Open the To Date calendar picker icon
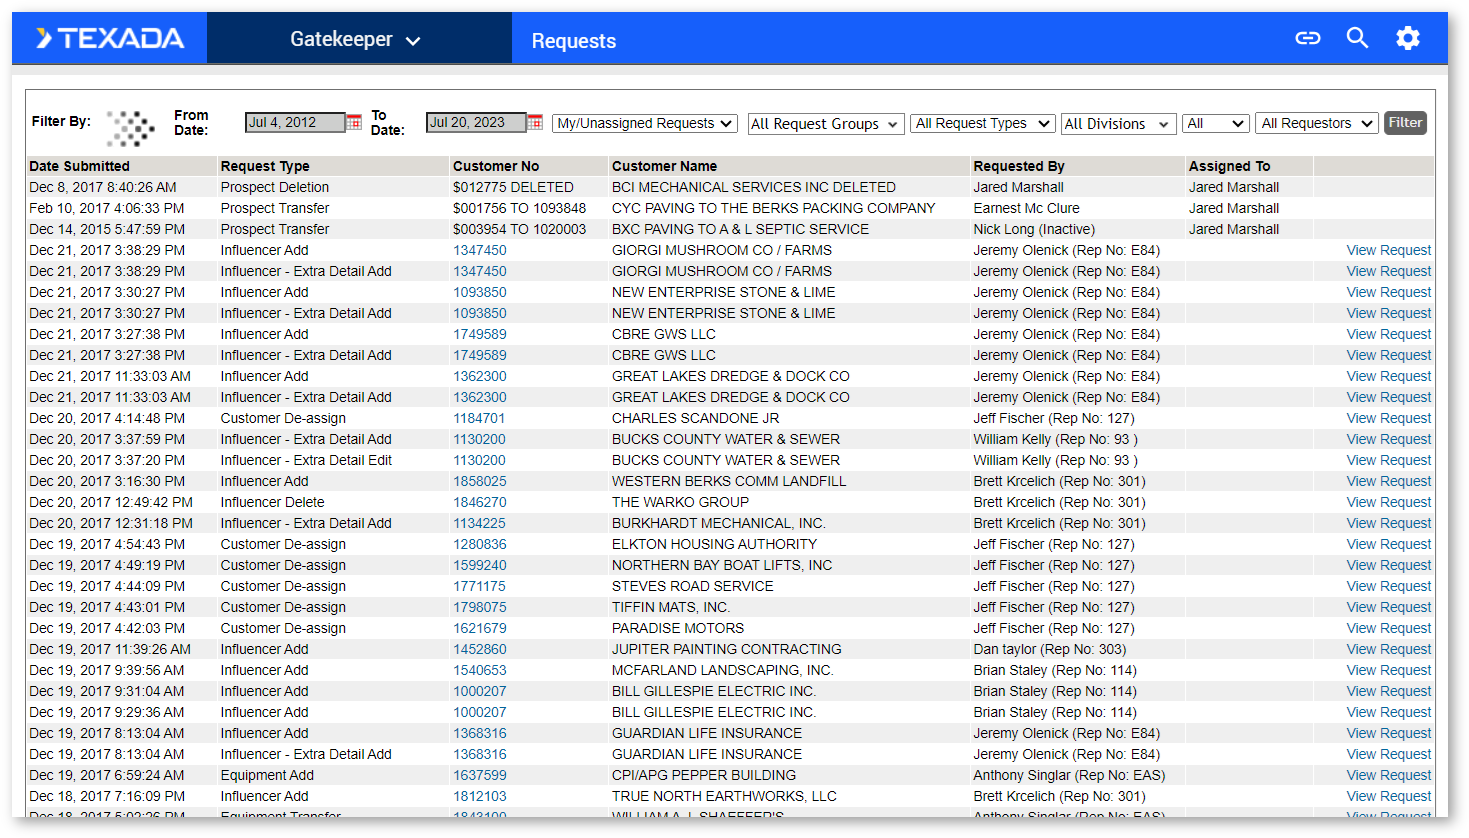 [535, 122]
